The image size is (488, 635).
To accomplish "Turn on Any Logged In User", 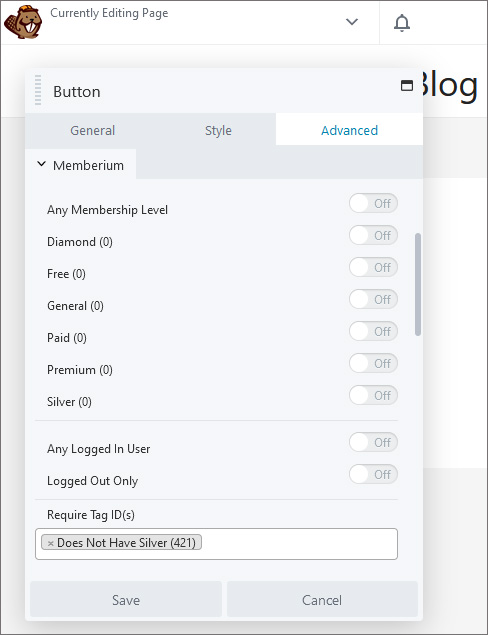I will pos(373,442).
